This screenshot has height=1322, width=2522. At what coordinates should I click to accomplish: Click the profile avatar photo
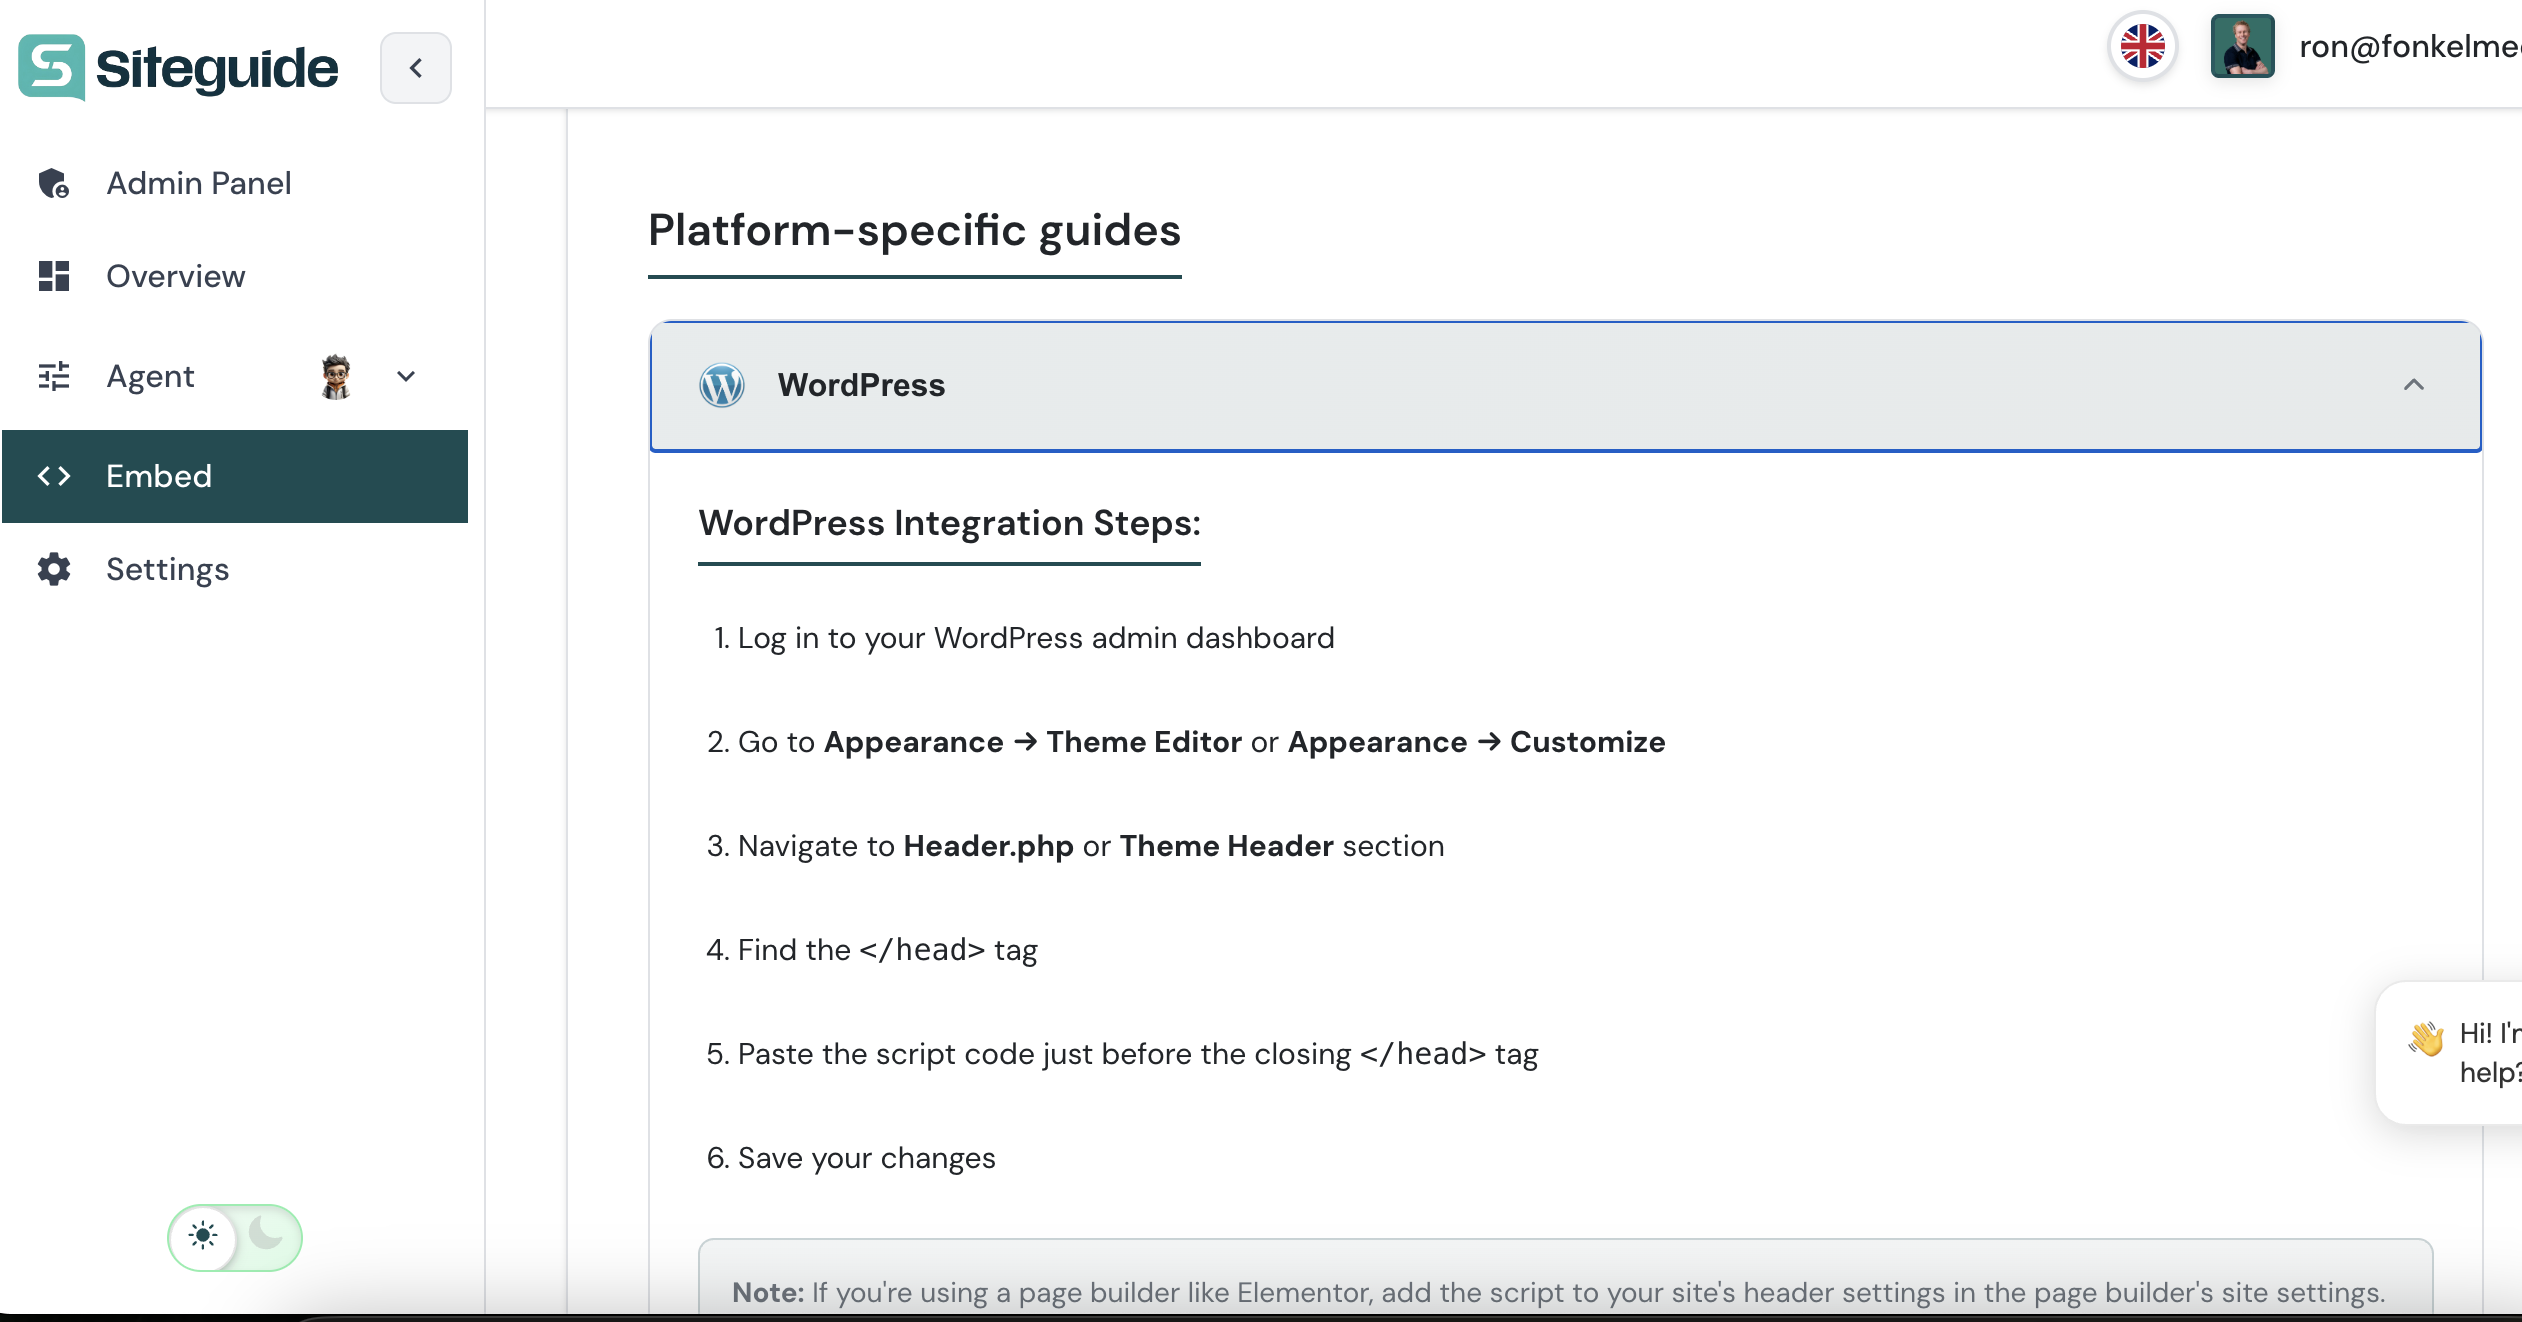point(2242,46)
